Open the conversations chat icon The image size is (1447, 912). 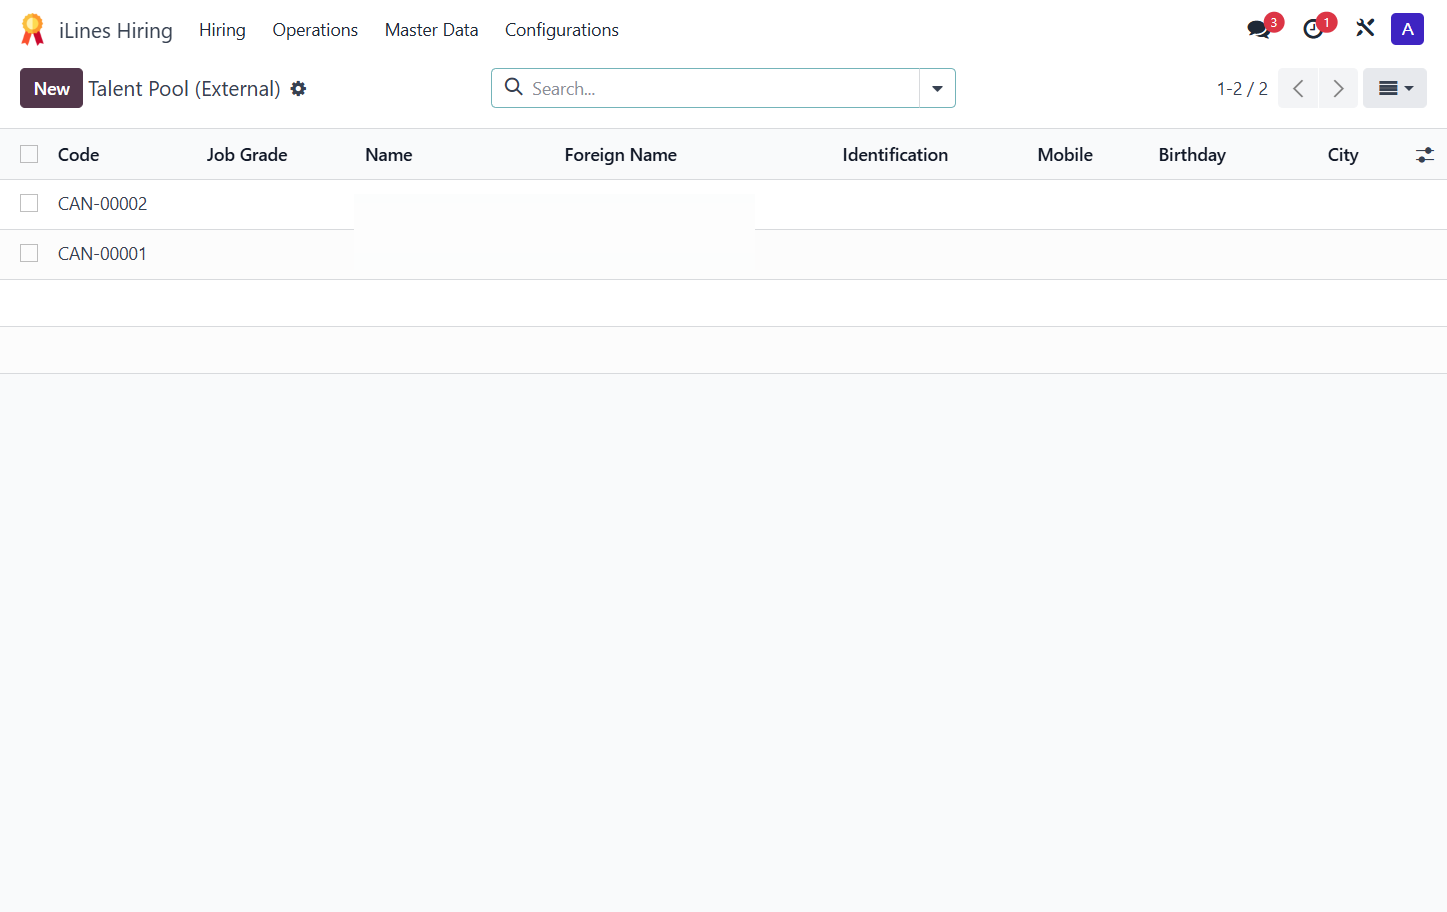click(x=1259, y=29)
